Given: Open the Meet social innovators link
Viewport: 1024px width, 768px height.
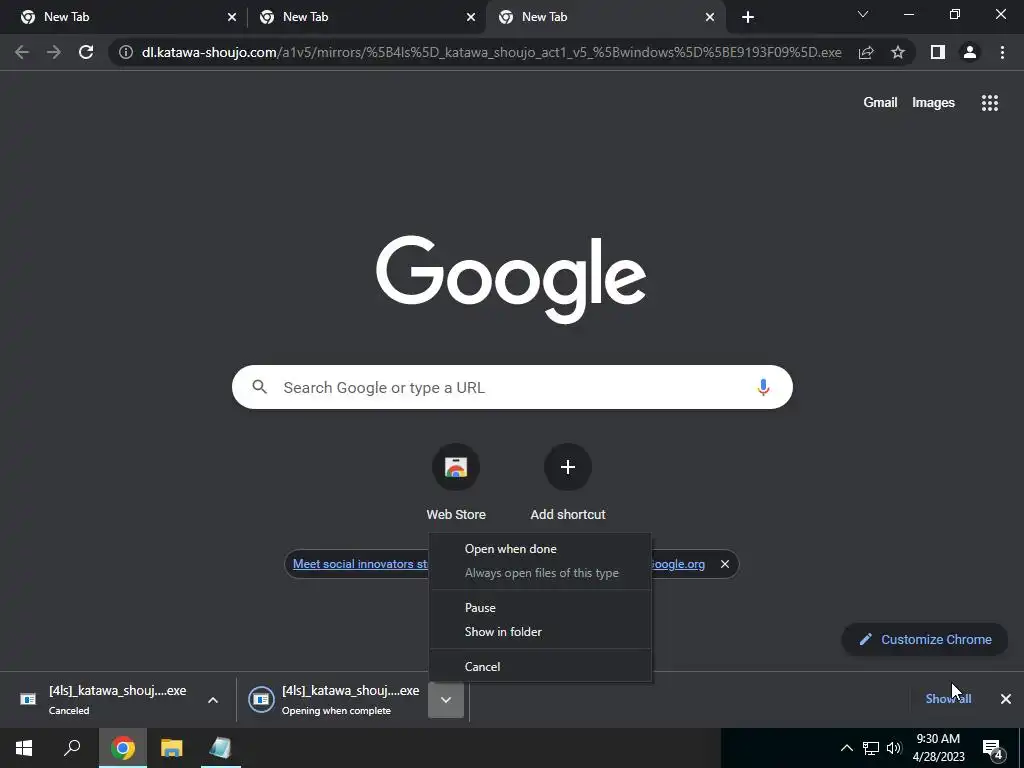Looking at the screenshot, I should coord(360,564).
